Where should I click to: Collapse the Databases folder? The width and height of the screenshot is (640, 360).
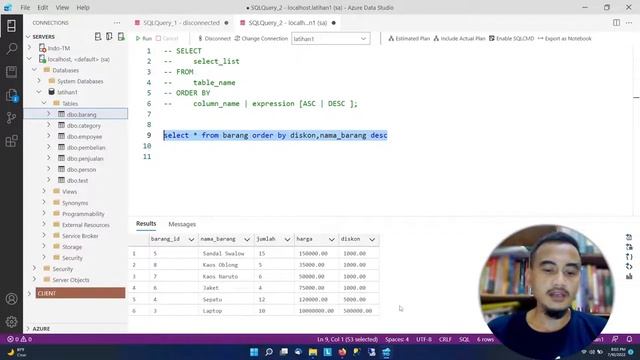tap(34, 70)
